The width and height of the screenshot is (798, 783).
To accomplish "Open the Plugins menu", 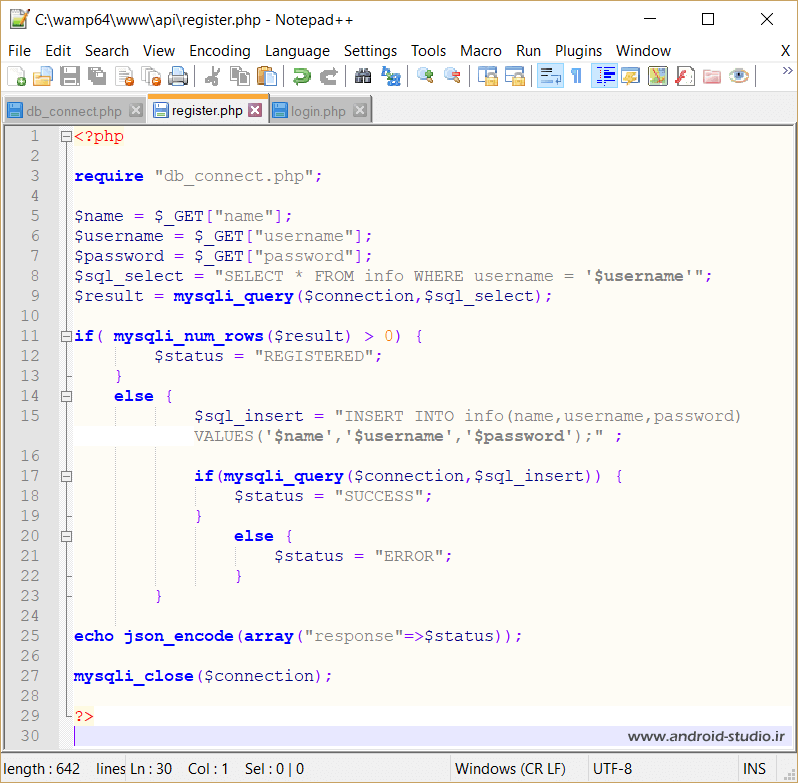I will [578, 51].
